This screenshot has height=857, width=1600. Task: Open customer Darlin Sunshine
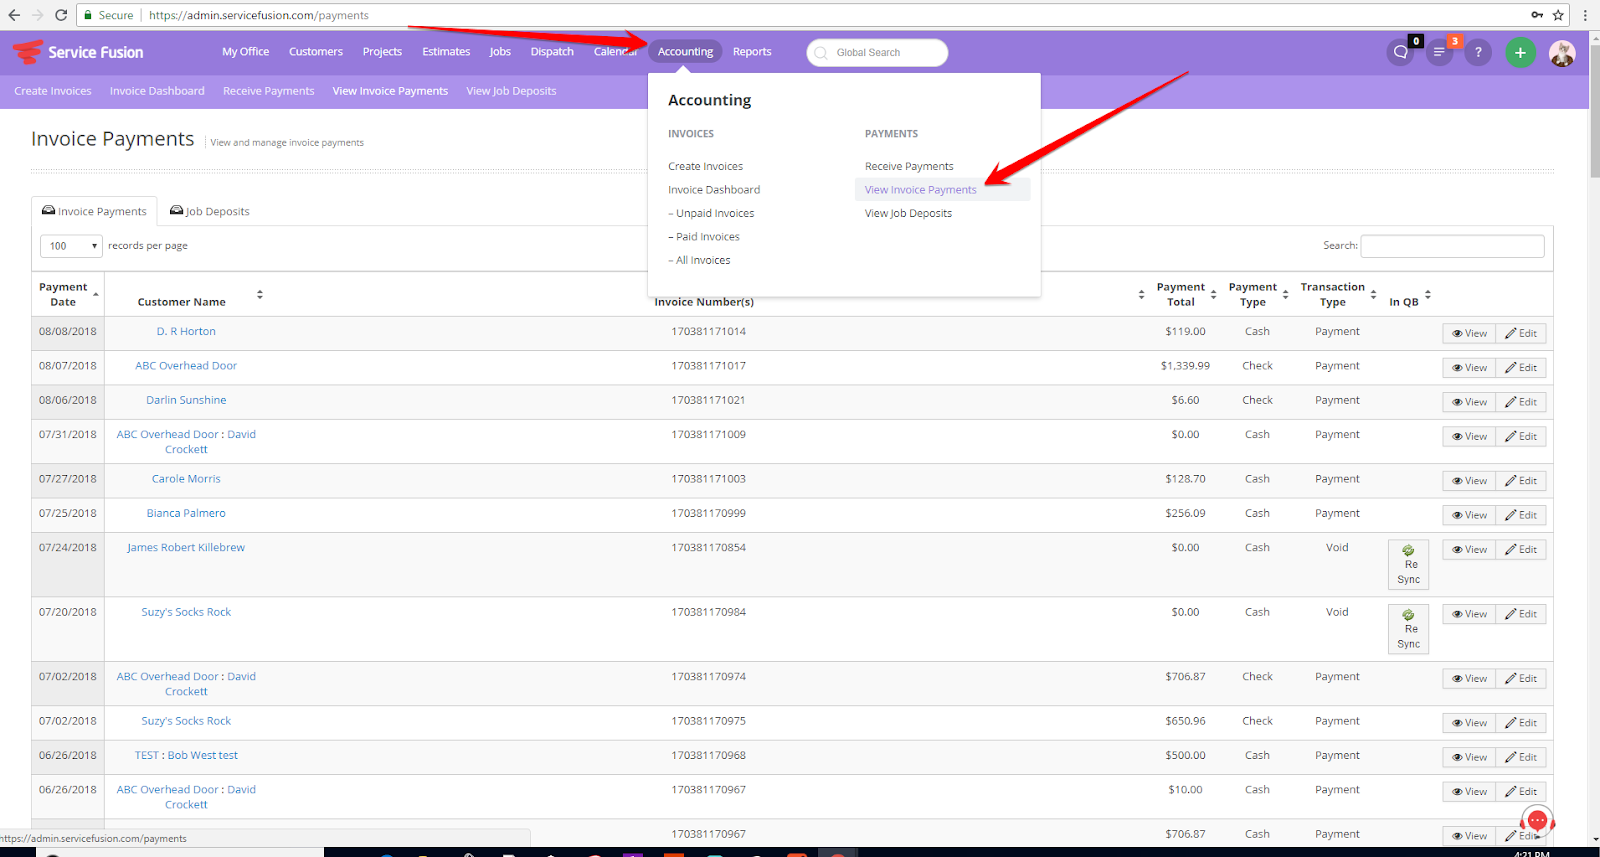[186, 400]
